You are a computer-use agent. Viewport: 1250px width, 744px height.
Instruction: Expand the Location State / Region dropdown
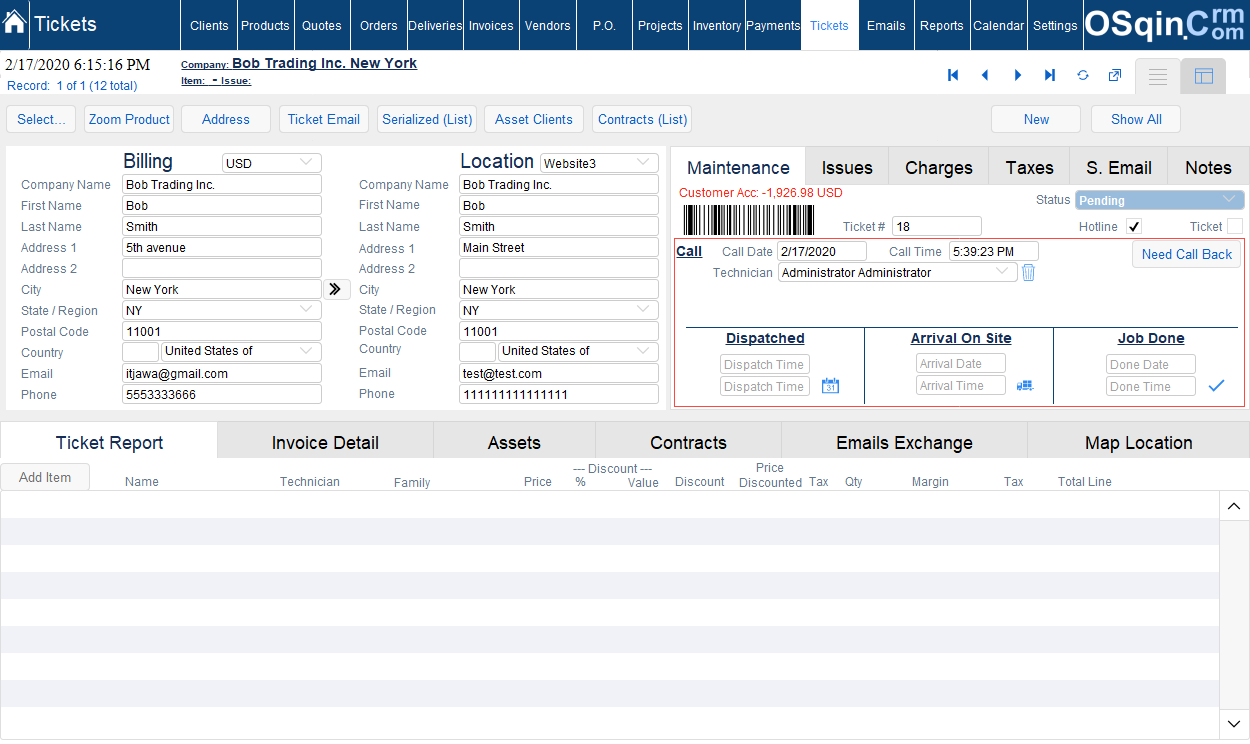pos(559,310)
